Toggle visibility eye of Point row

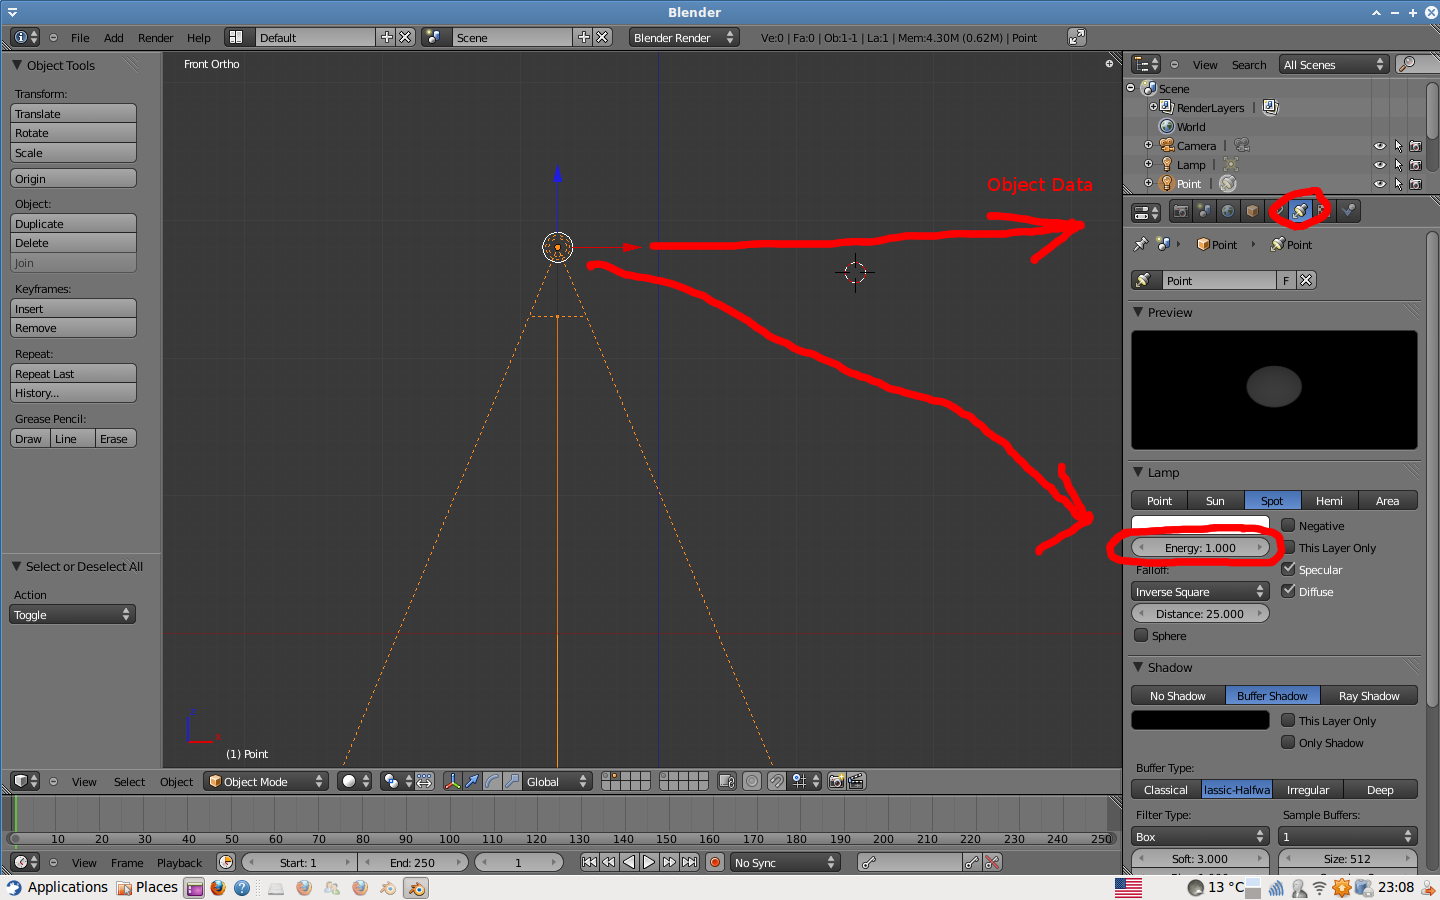tap(1380, 184)
